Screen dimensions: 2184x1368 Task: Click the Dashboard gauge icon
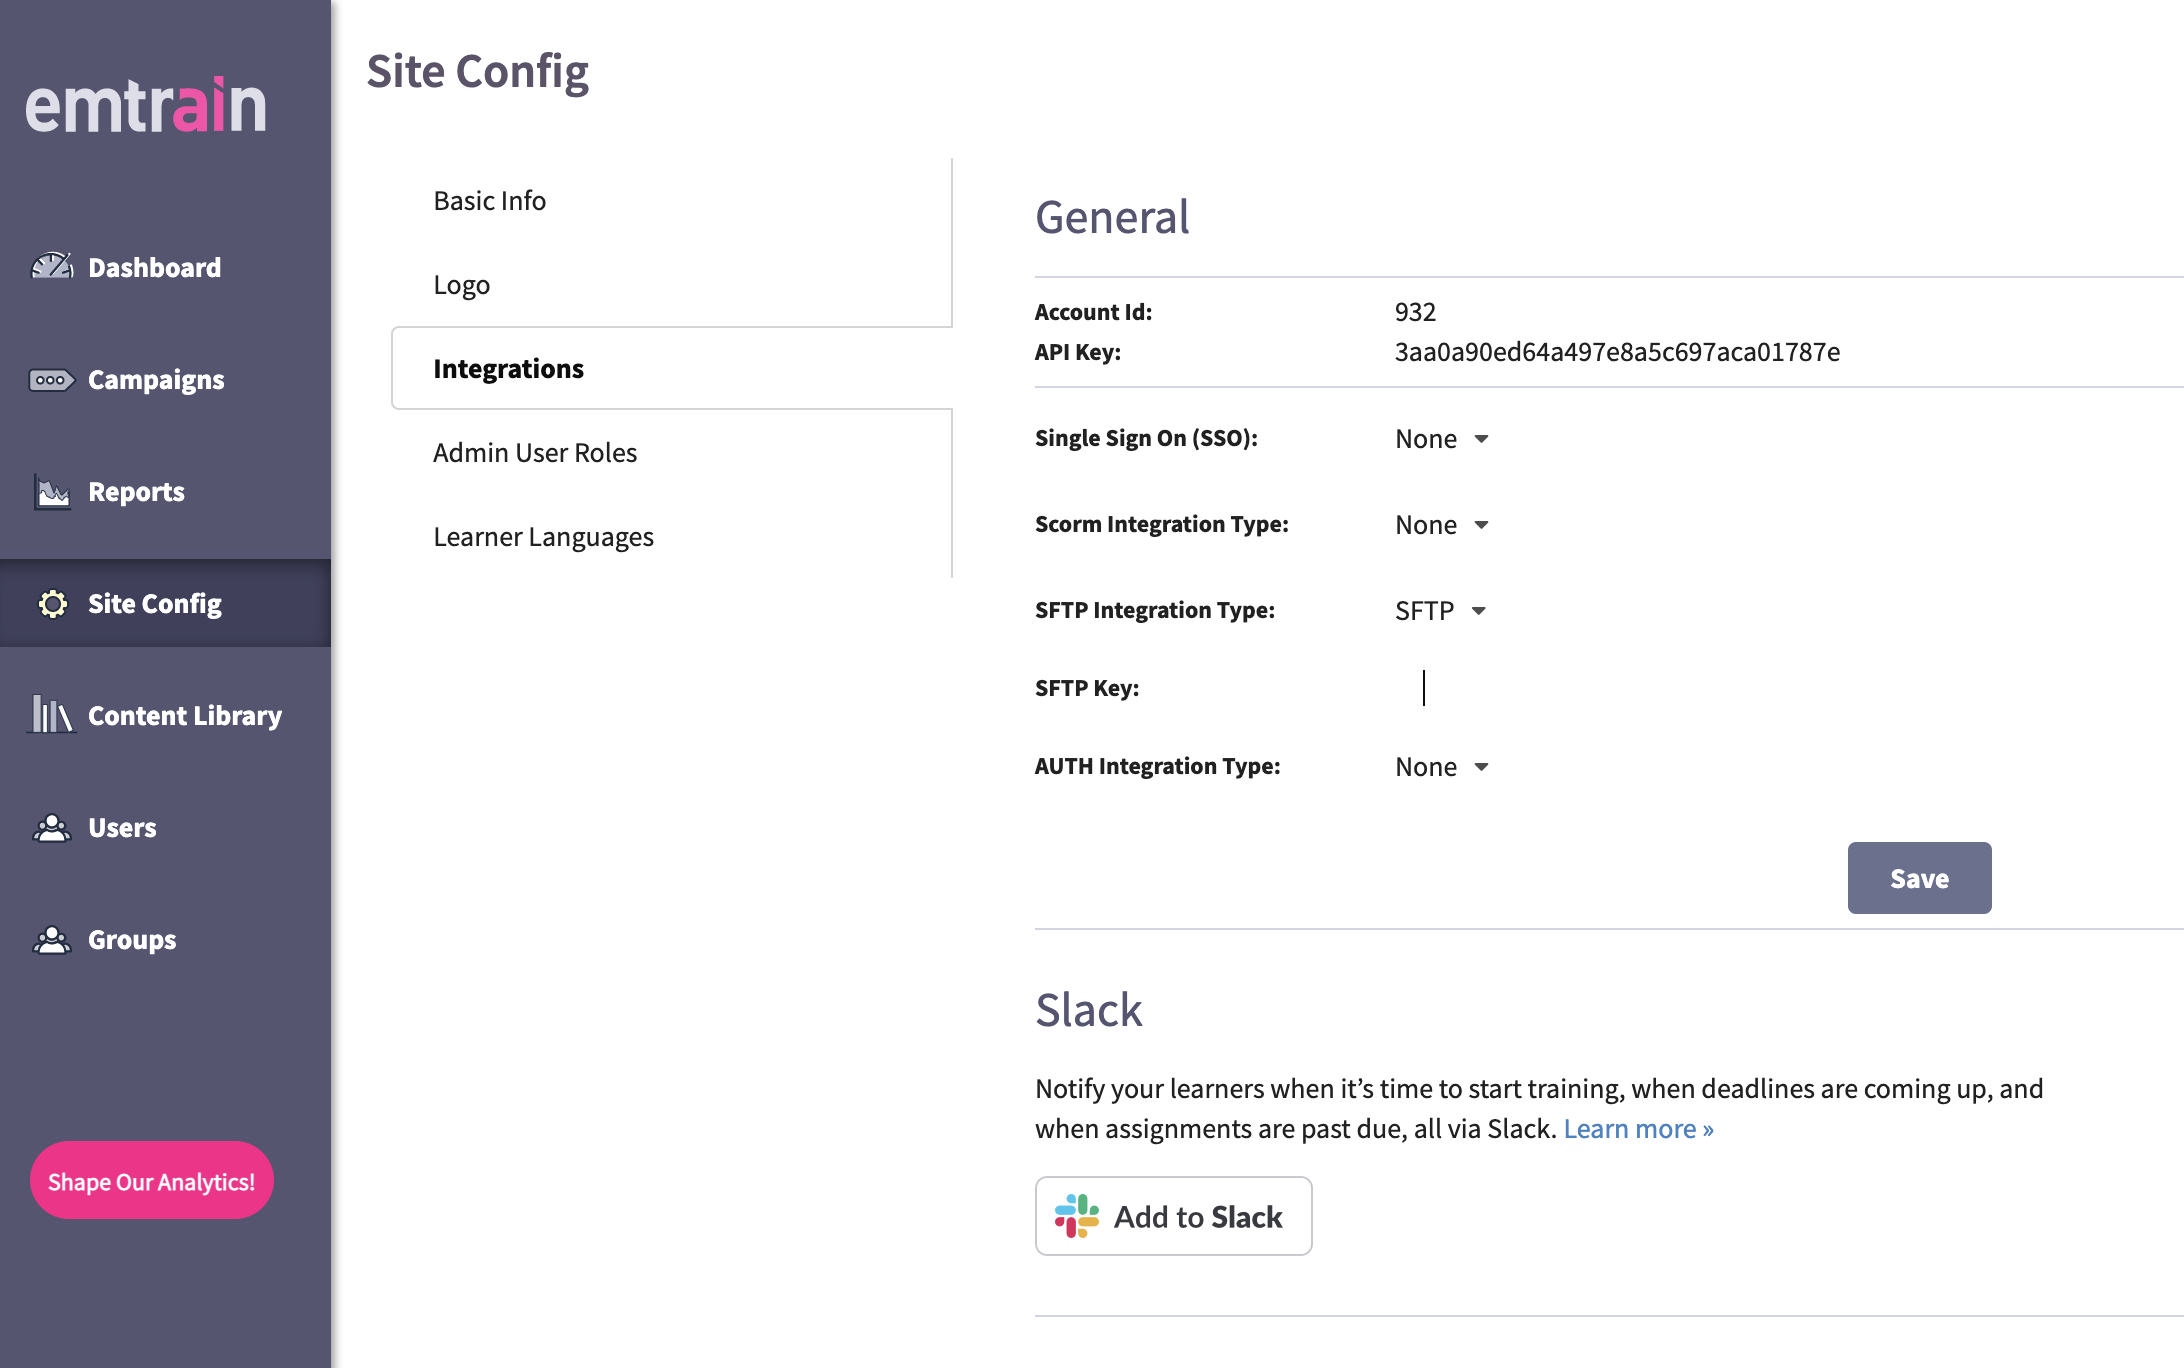coord(52,267)
